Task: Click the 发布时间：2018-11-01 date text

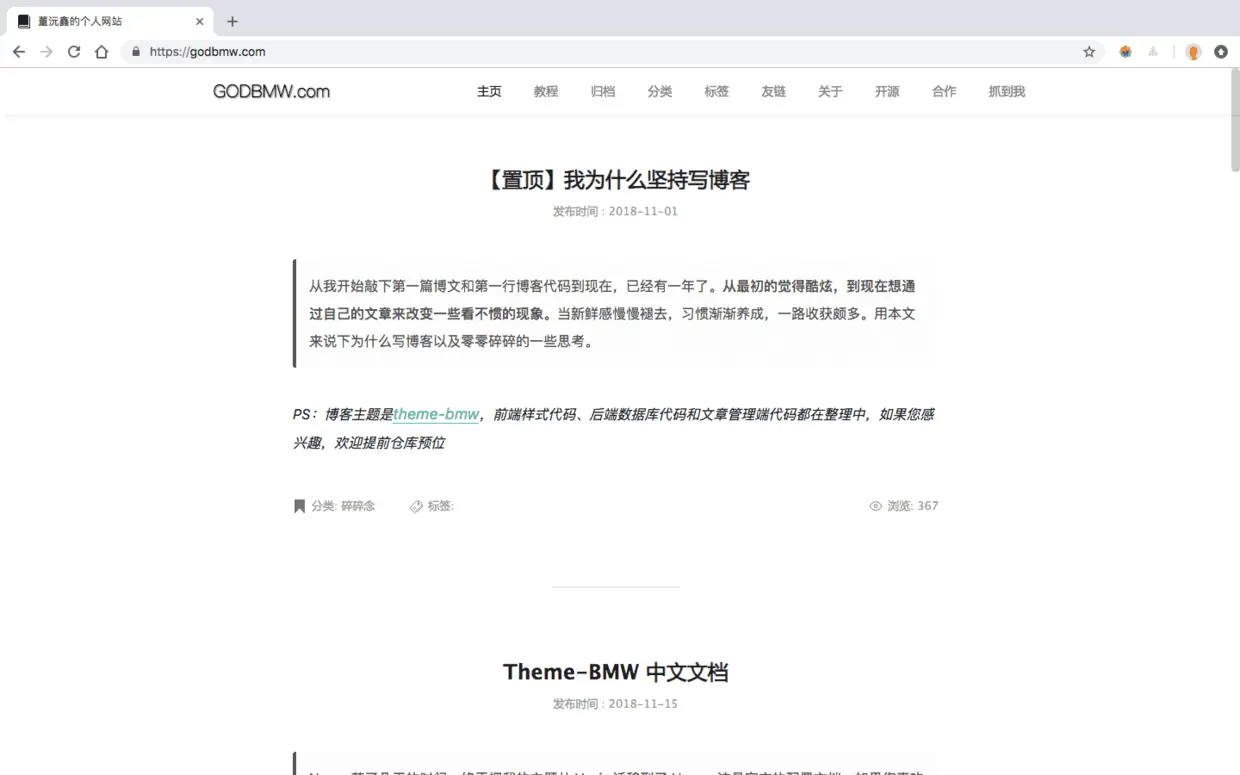Action: 616,211
